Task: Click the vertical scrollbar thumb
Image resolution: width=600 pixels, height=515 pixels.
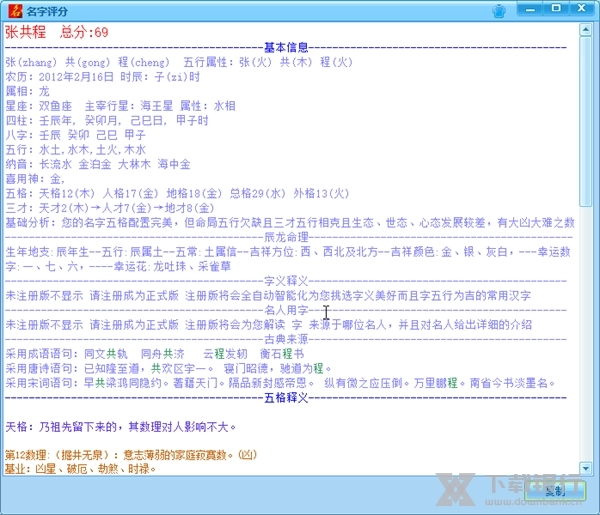Action: [585, 122]
